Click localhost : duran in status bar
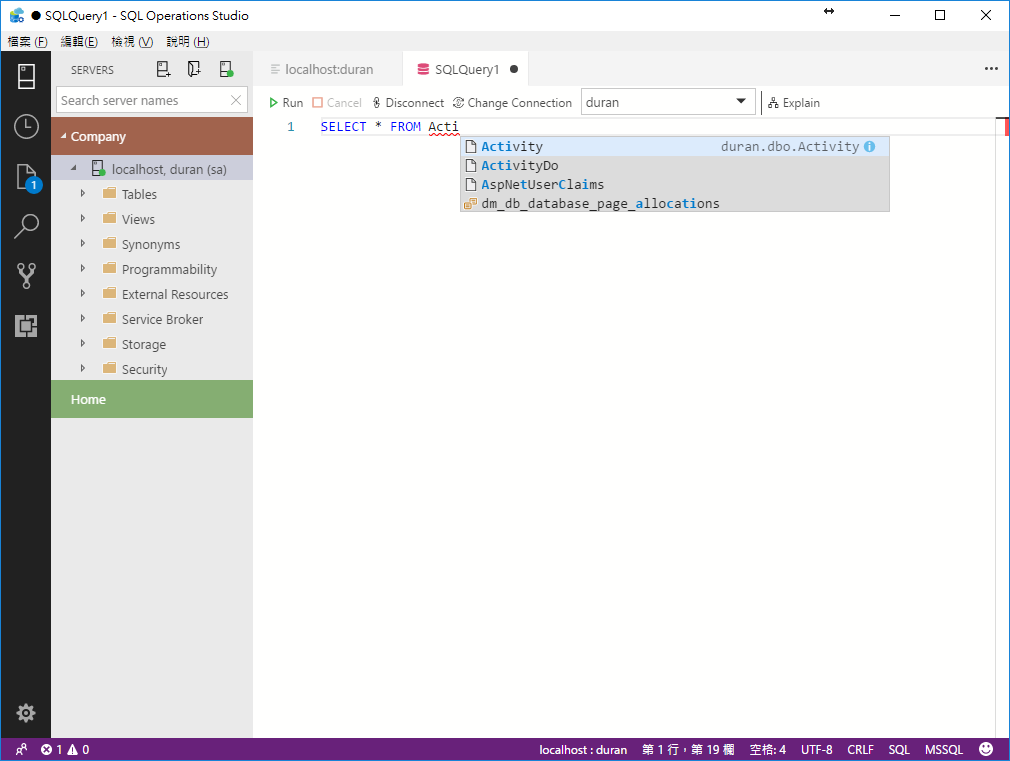Screen dimensions: 1010x761 click(583, 749)
